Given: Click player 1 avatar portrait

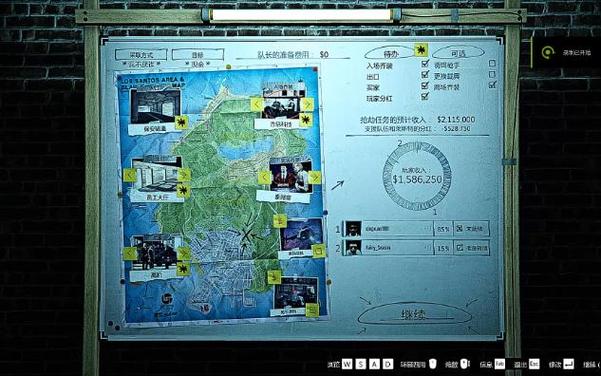Looking at the screenshot, I should pyautogui.click(x=353, y=229).
